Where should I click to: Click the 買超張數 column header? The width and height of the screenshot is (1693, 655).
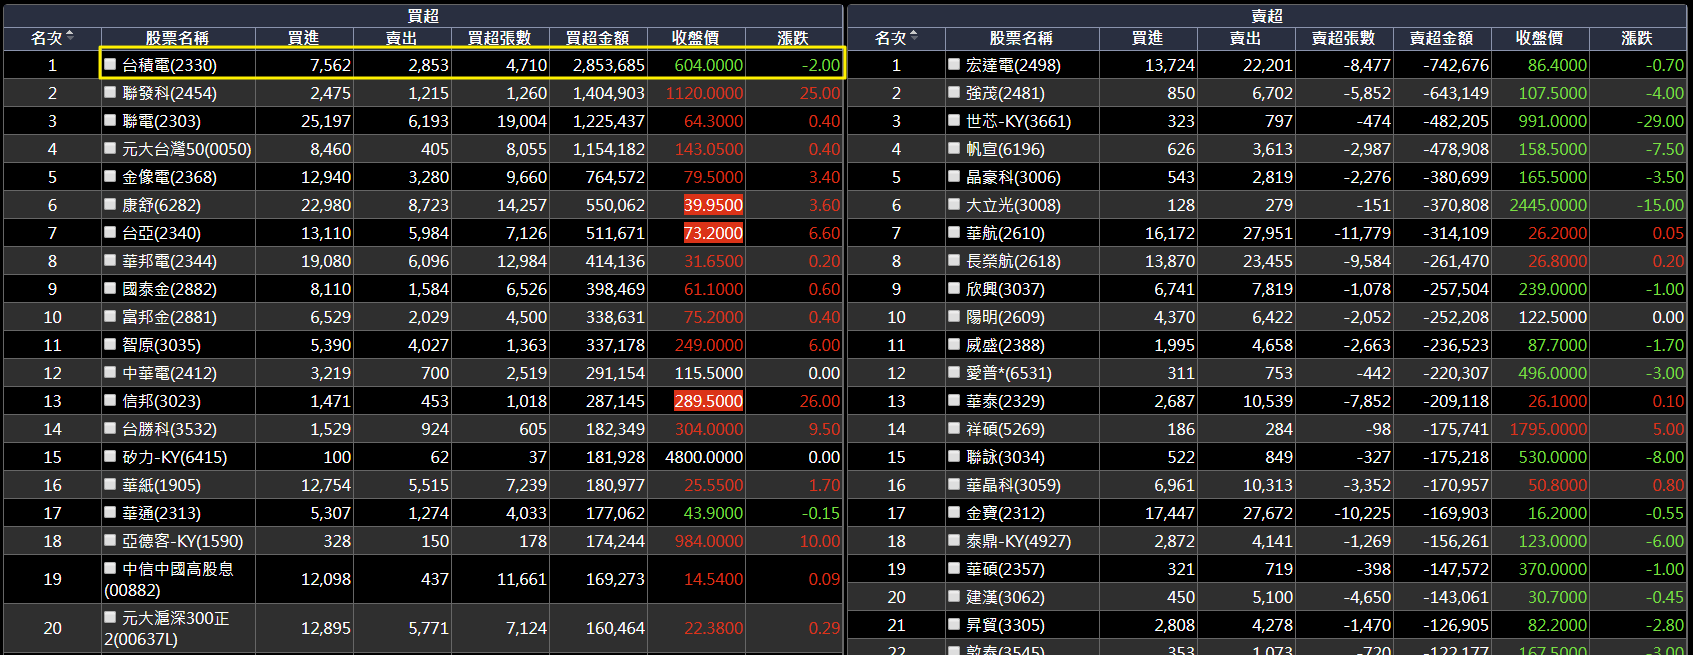click(499, 38)
